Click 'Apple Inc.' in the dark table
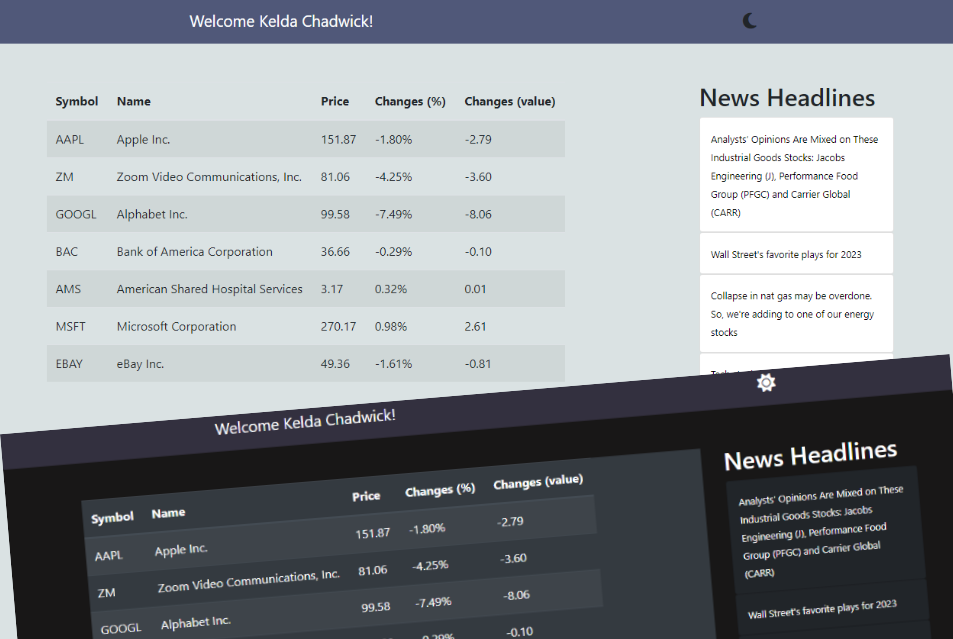The width and height of the screenshot is (953, 639). [181, 550]
